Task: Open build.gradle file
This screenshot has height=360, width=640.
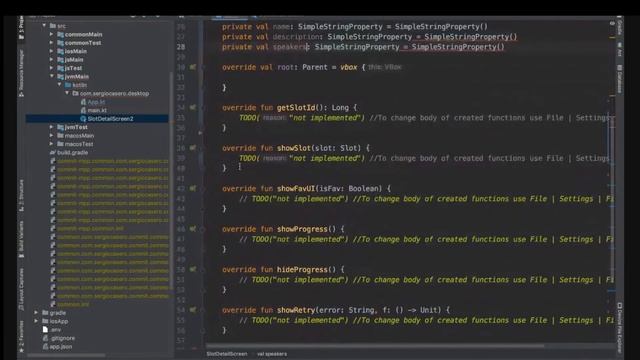Action: click(72, 152)
